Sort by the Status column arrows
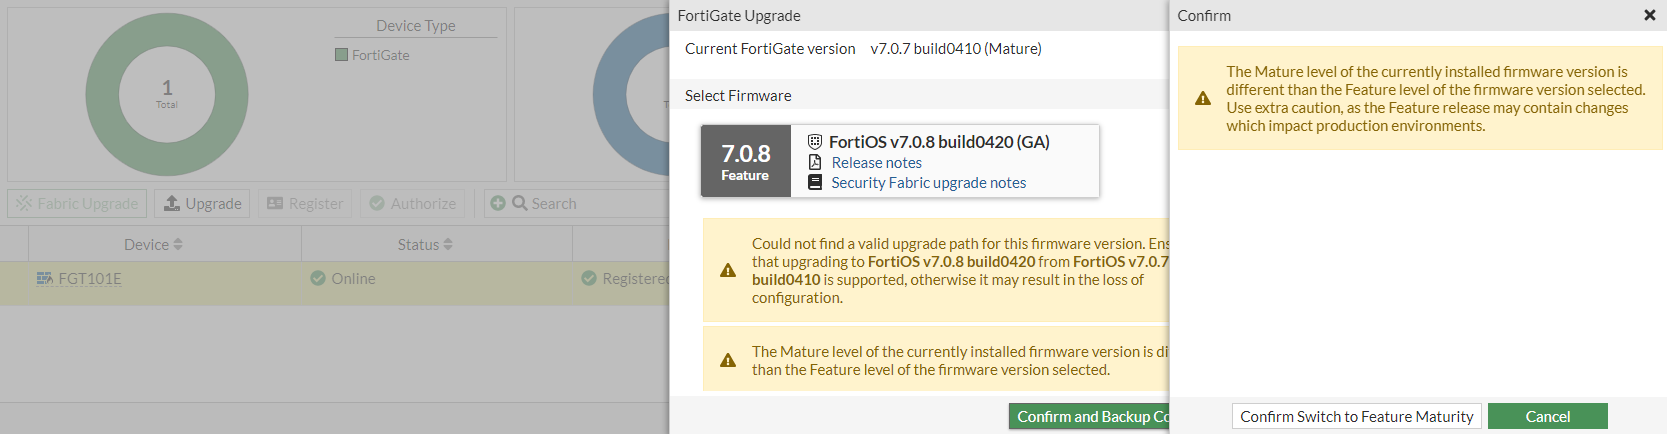The height and width of the screenshot is (434, 1667). click(448, 245)
